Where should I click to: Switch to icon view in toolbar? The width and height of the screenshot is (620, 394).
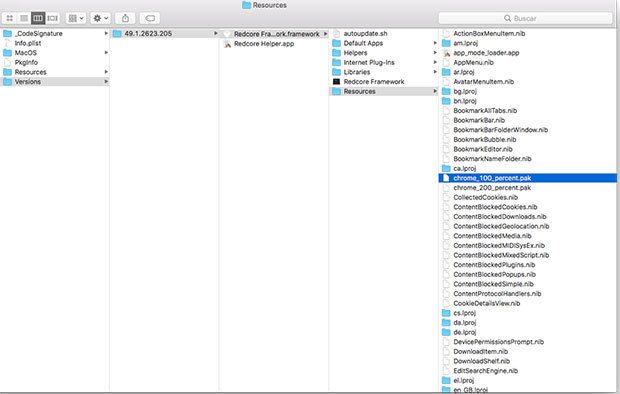point(9,18)
